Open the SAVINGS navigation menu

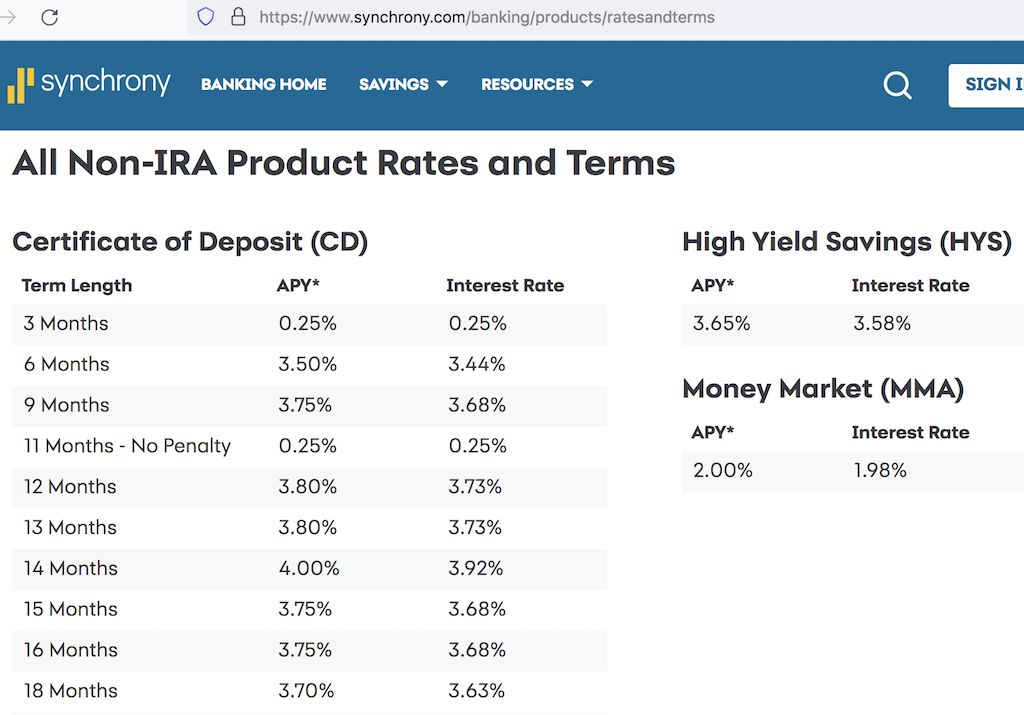(x=394, y=85)
